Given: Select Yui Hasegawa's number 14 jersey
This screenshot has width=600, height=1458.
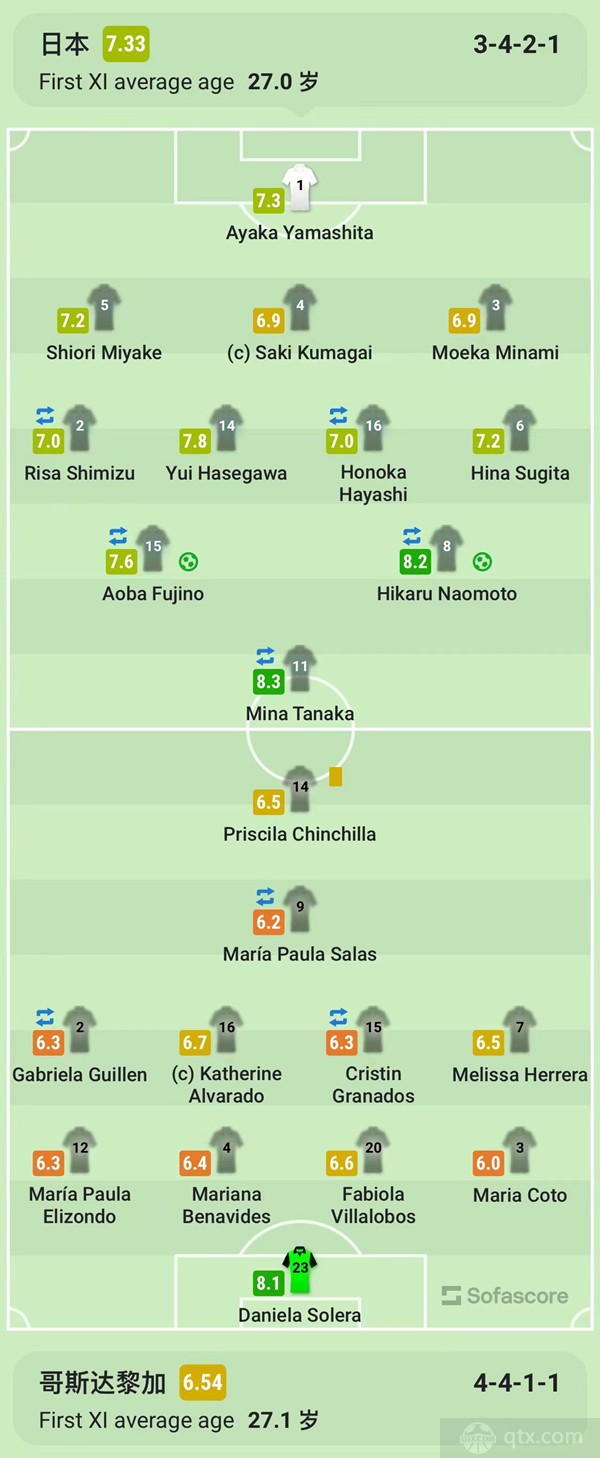Looking at the screenshot, I should pyautogui.click(x=227, y=428).
